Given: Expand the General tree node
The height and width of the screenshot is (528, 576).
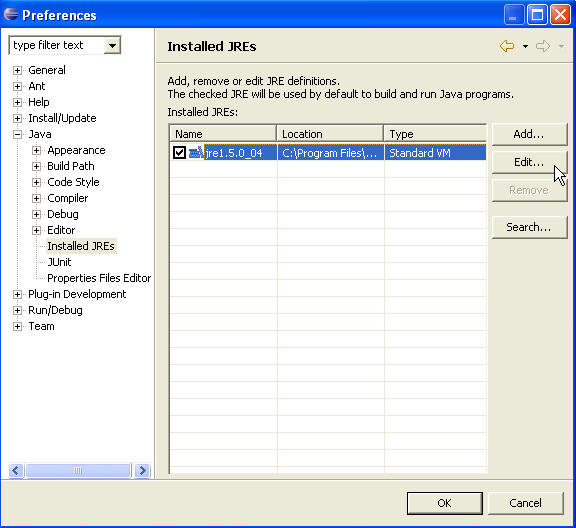Looking at the screenshot, I should [17, 70].
